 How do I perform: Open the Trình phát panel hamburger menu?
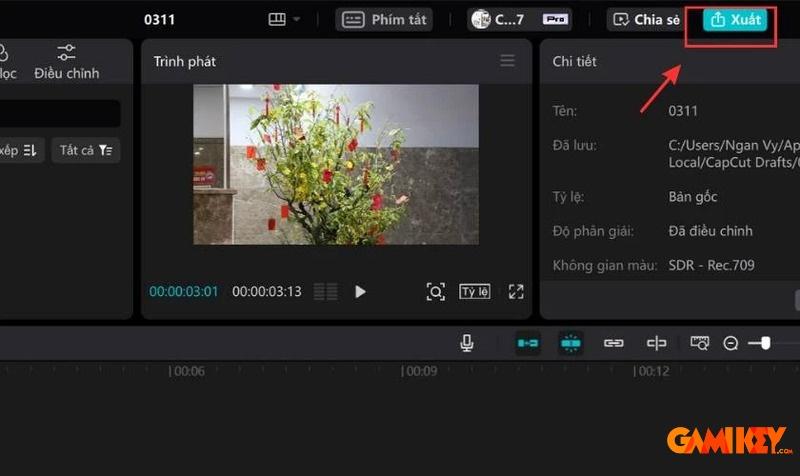(508, 61)
